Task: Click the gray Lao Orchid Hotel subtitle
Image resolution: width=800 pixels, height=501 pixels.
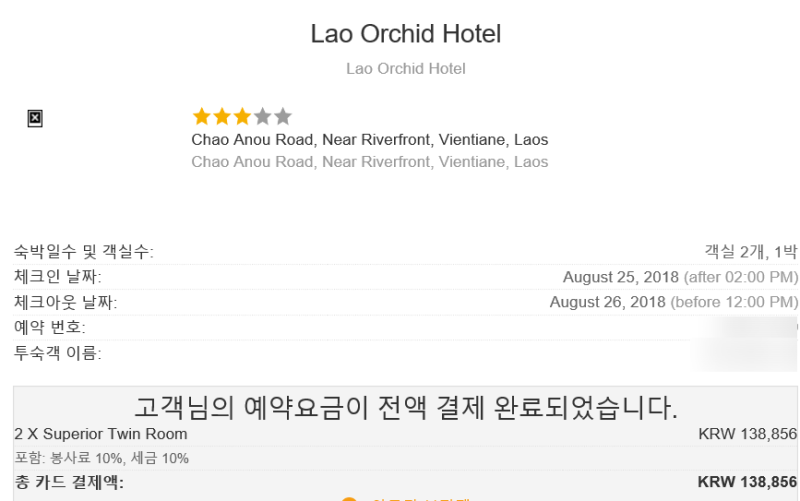Action: pyautogui.click(x=406, y=68)
